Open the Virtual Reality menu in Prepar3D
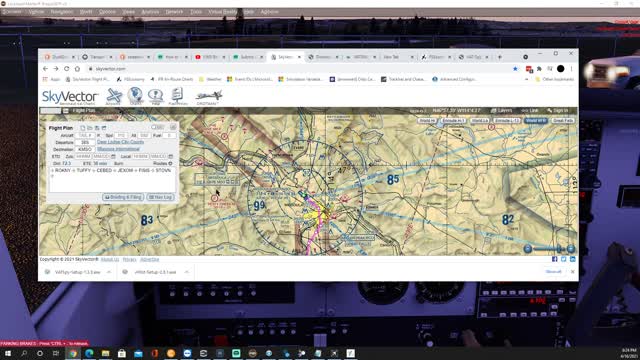Image resolution: width=640 pixels, height=360 pixels. pos(222,12)
